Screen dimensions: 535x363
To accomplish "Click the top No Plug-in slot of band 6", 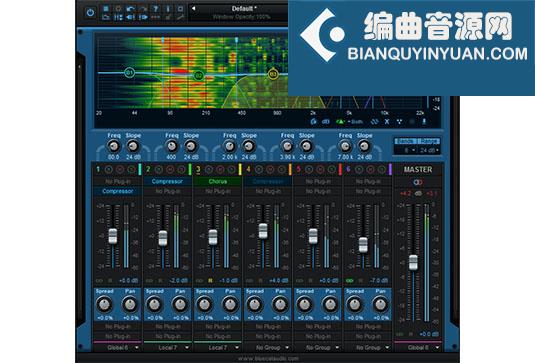I will [368, 182].
